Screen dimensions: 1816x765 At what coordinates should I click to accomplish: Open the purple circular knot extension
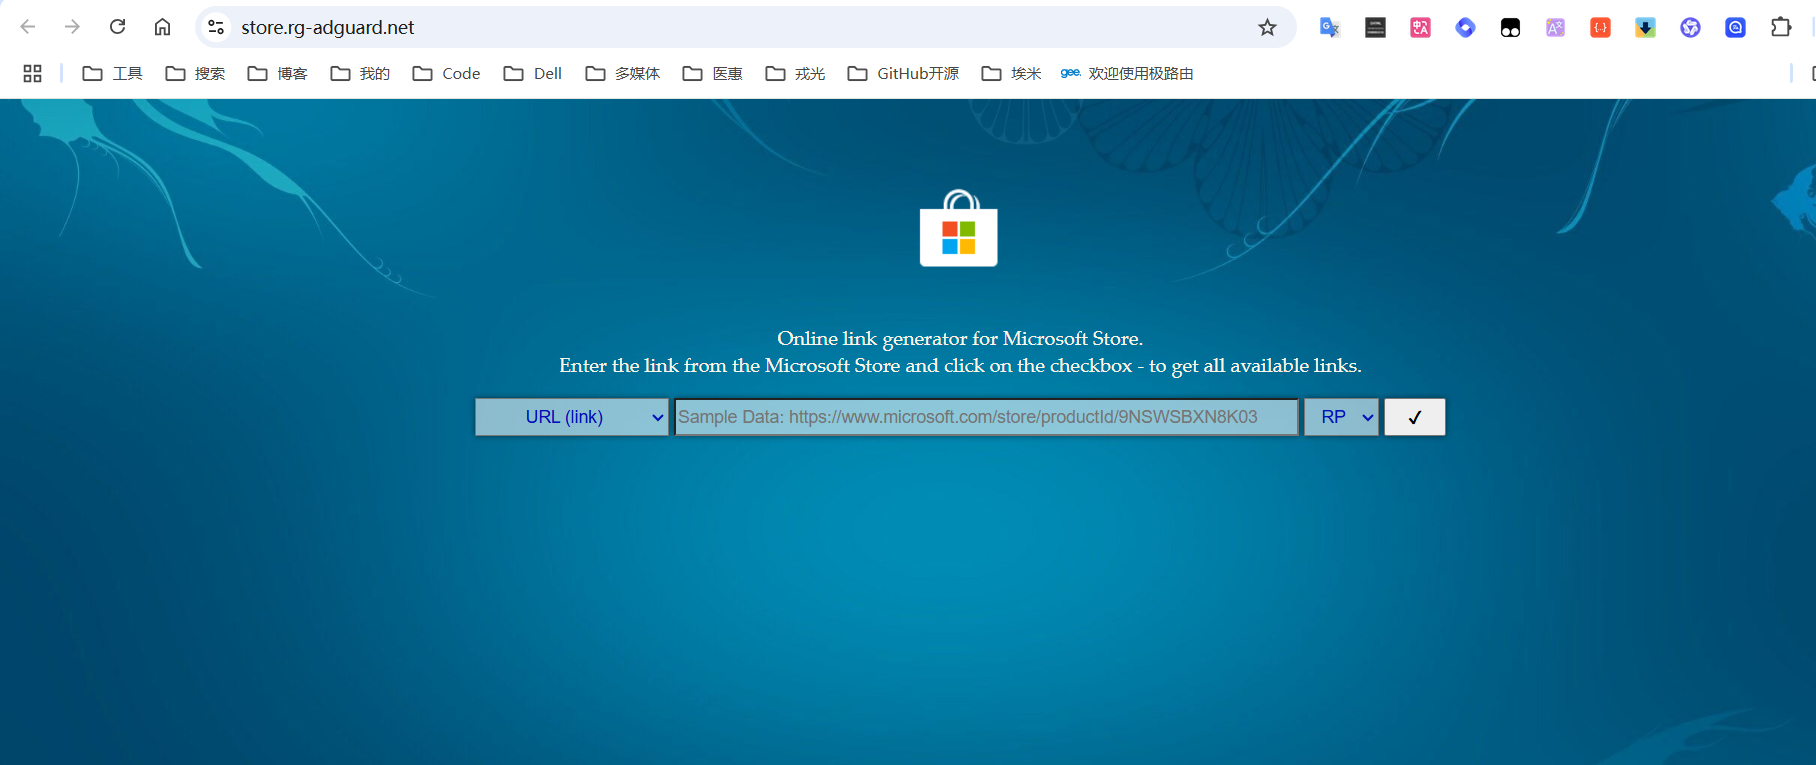click(1690, 27)
